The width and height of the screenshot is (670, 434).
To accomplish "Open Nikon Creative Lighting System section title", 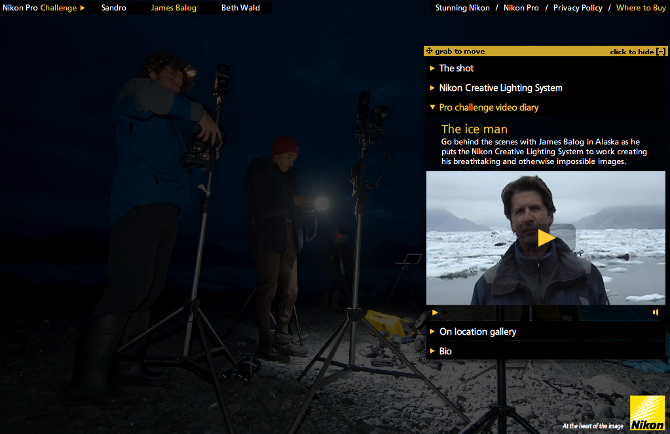I will click(501, 88).
